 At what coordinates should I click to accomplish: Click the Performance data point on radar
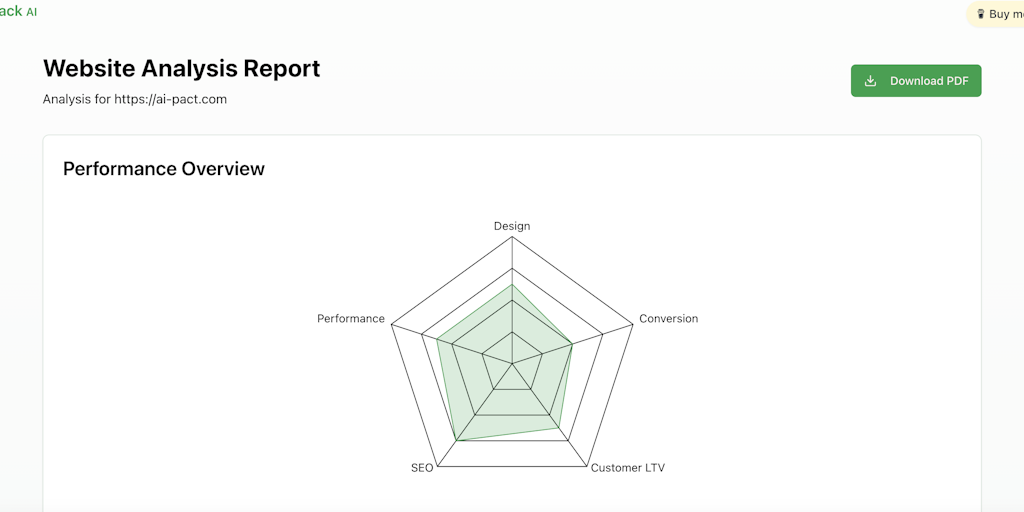click(437, 339)
